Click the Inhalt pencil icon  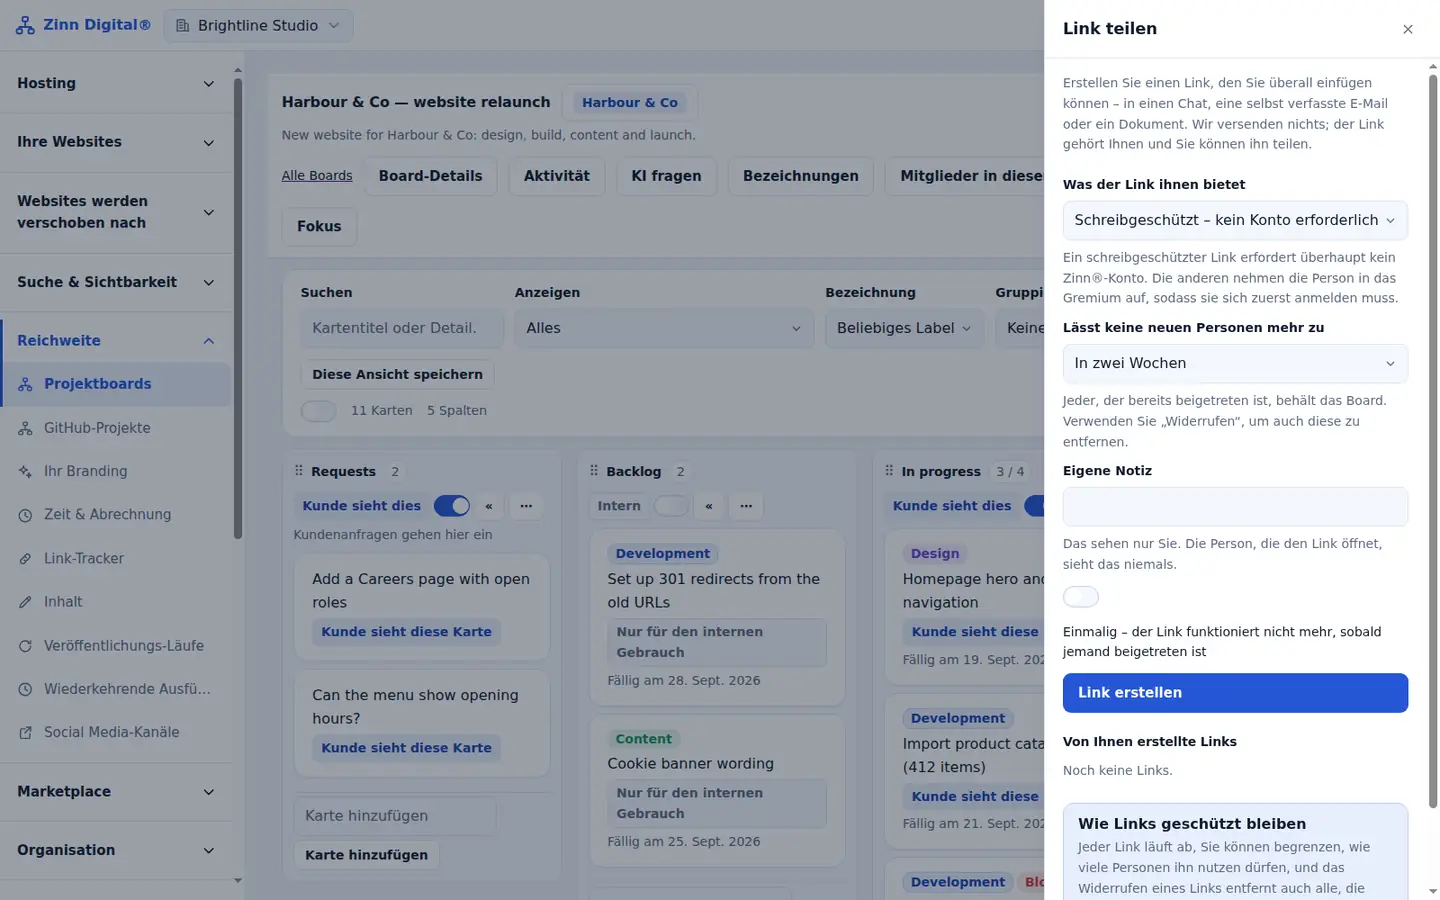(25, 602)
